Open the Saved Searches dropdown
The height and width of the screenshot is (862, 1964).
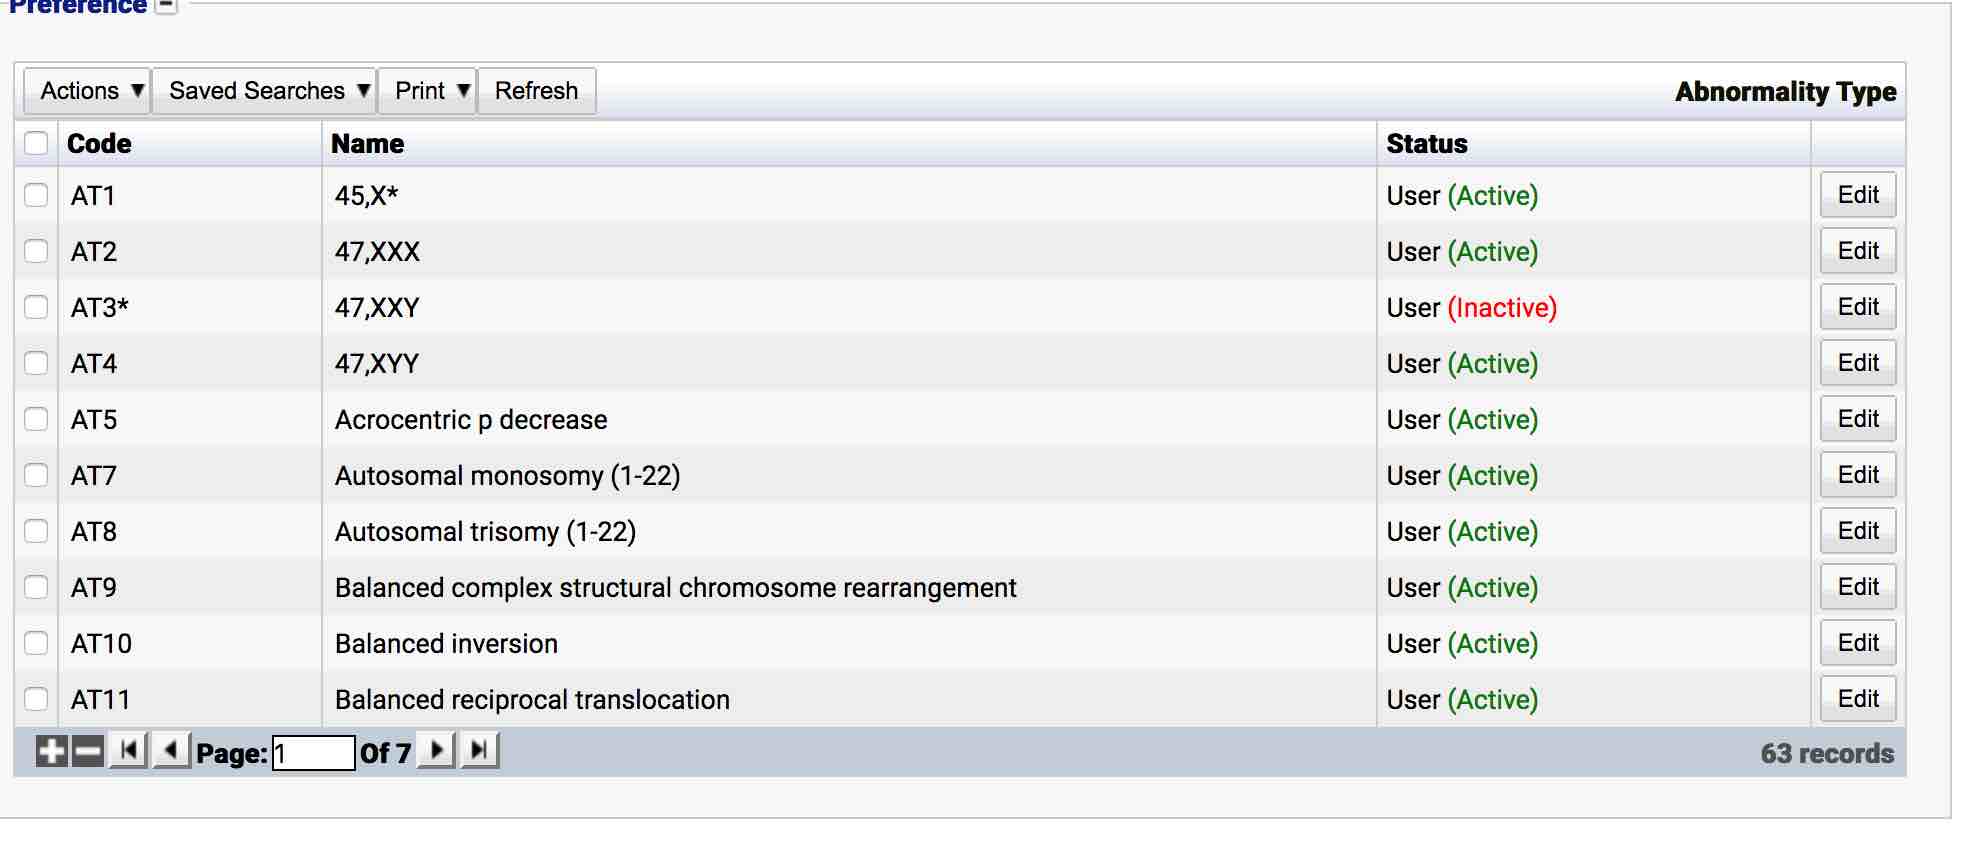[x=264, y=90]
